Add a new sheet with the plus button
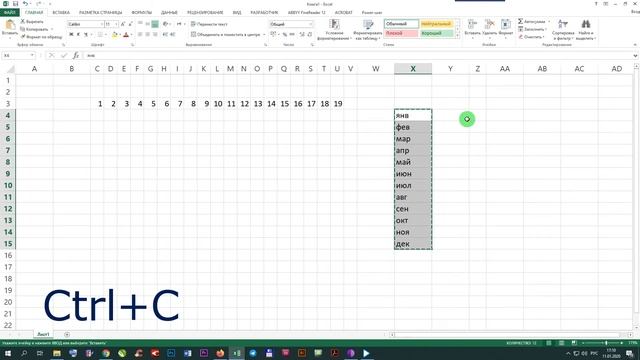The image size is (640, 360). tap(67, 334)
